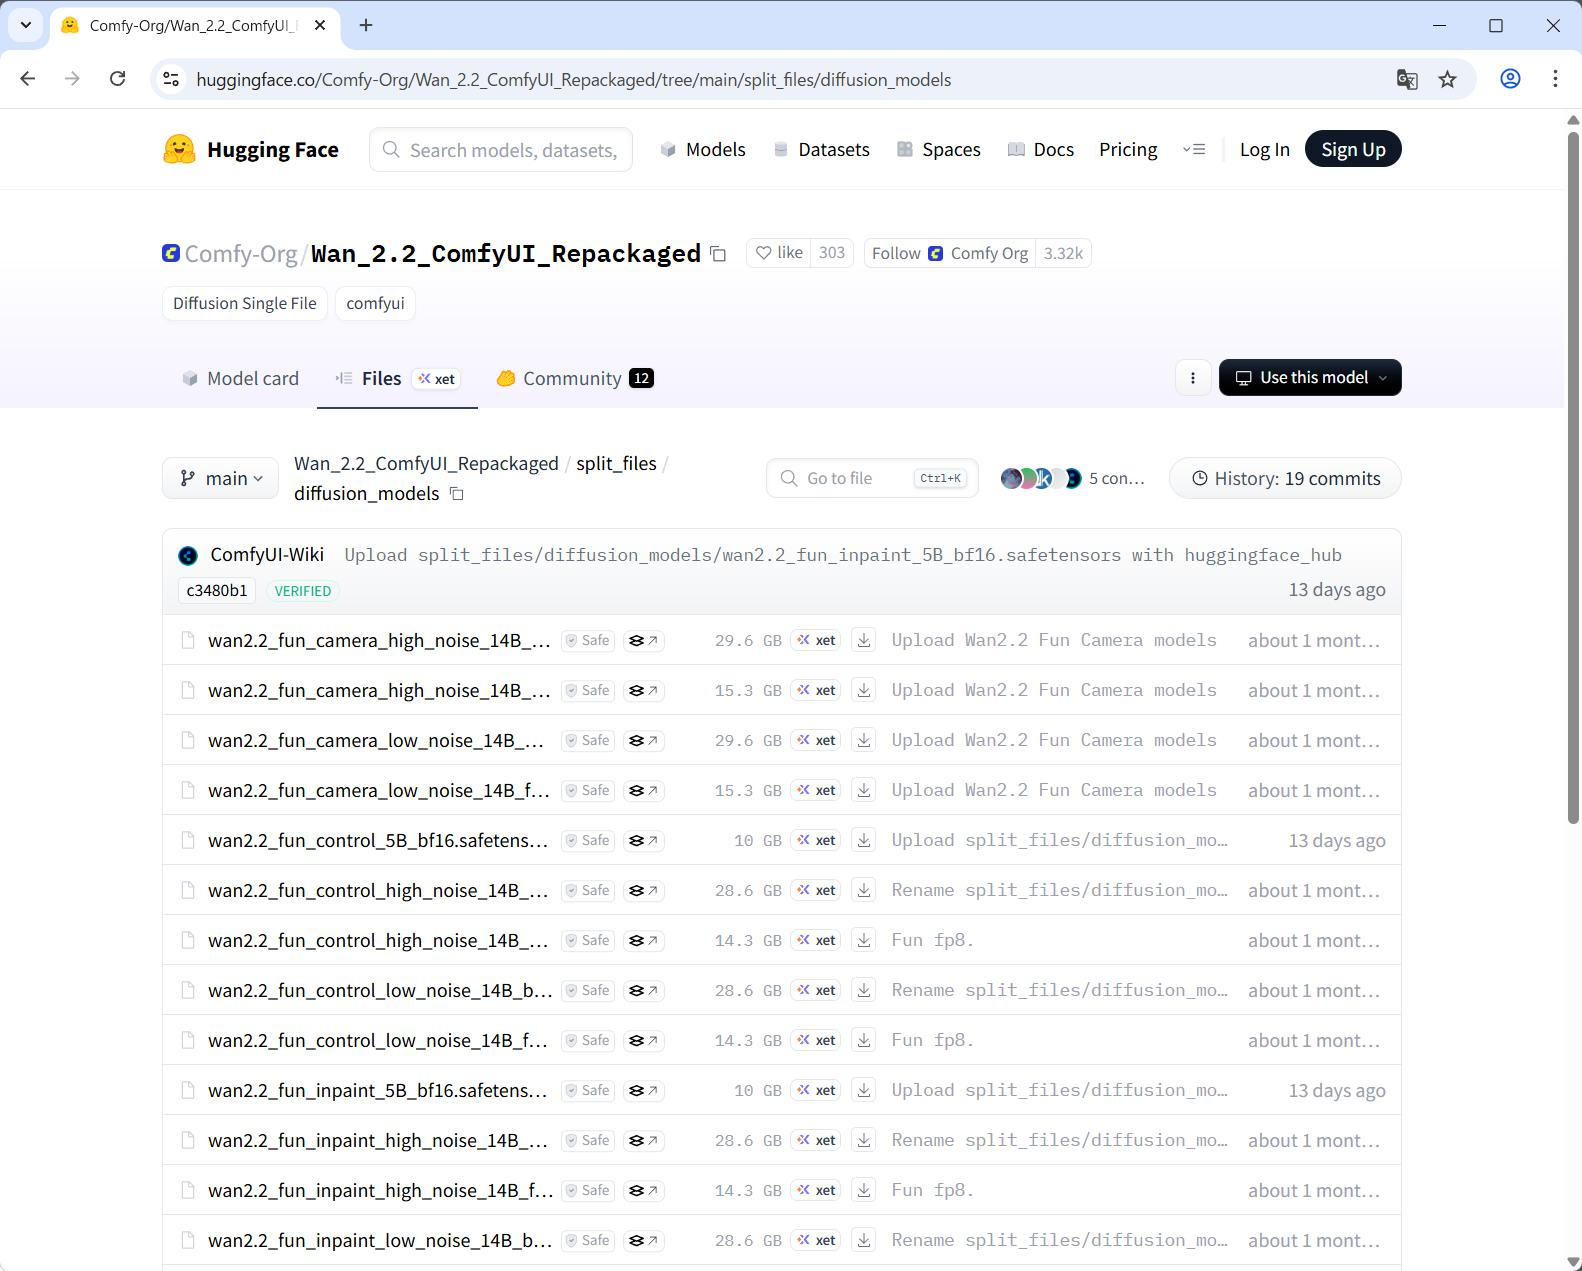Image resolution: width=1582 pixels, height=1271 pixels.
Task: Open pickle scan link for wan2.2_fun_control_5B_bf16 row
Action: pyautogui.click(x=644, y=840)
